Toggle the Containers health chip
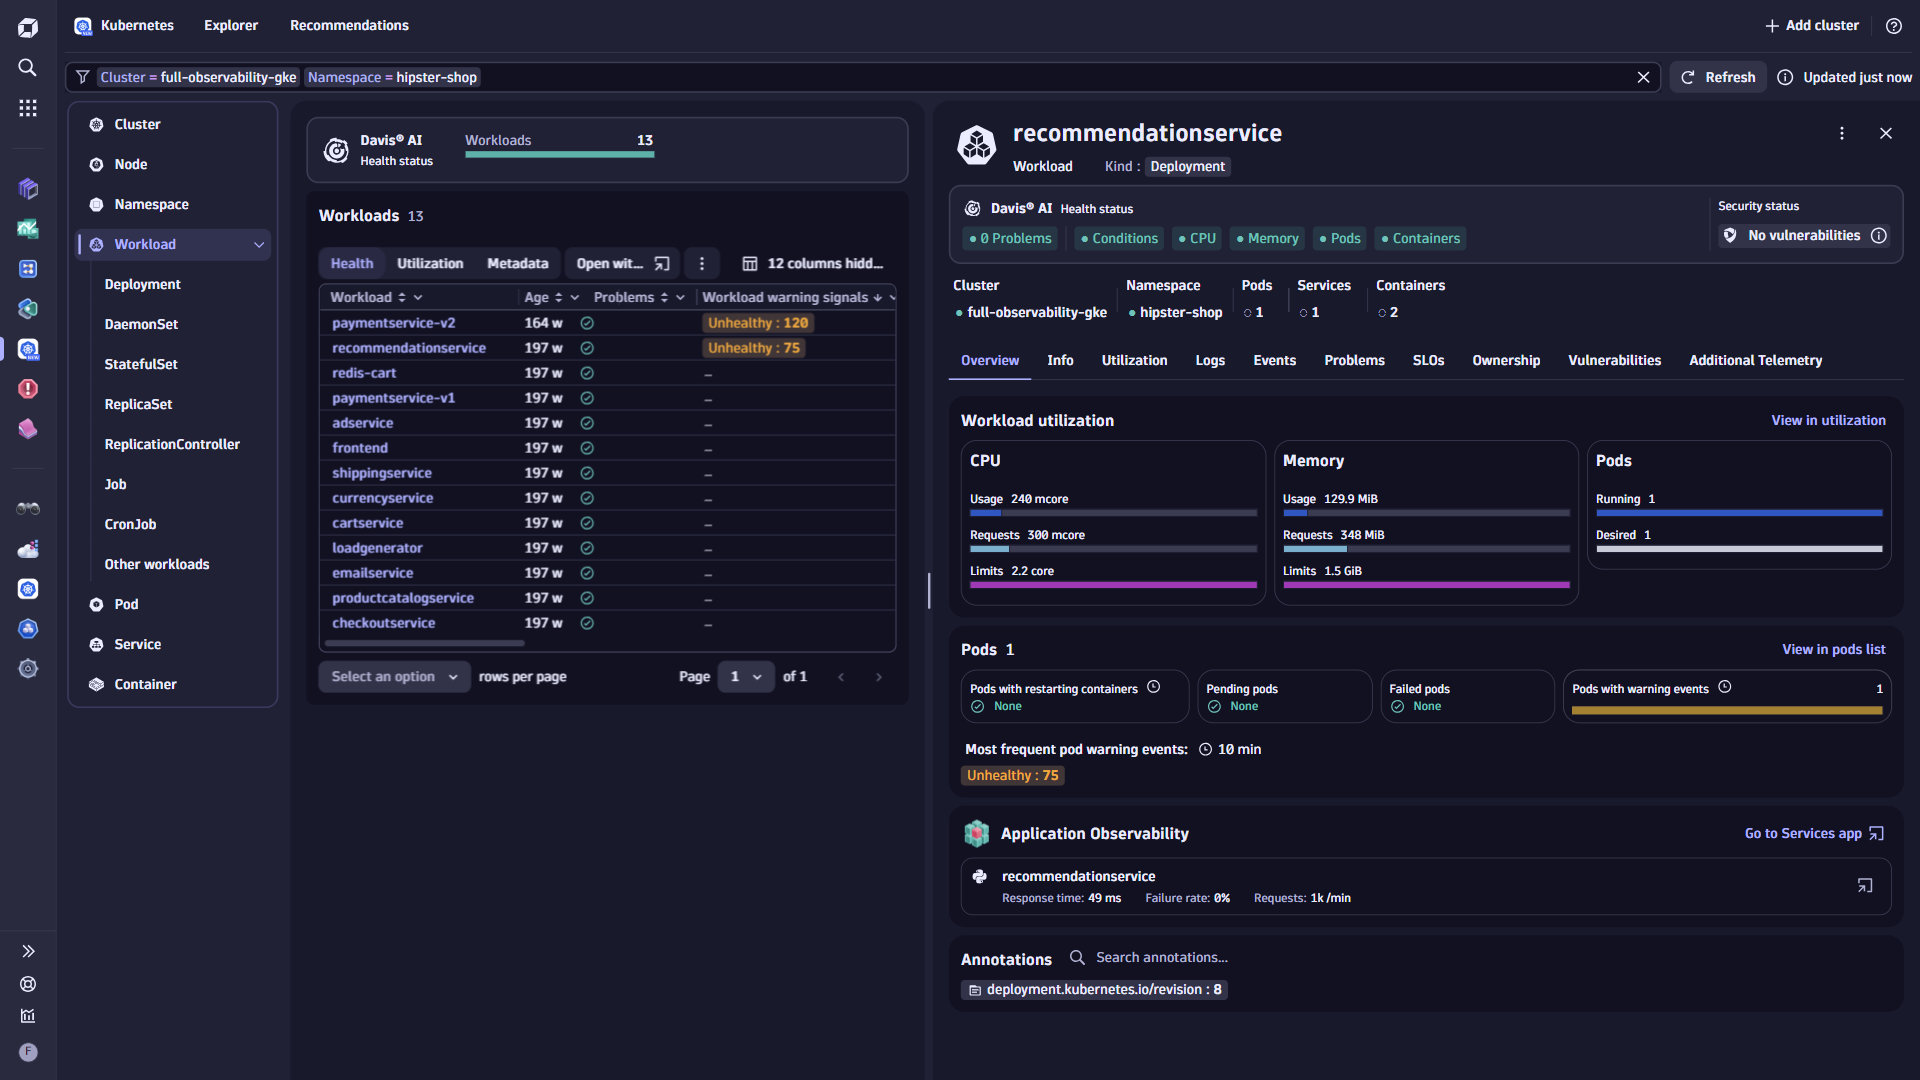This screenshot has height=1080, width=1920. 1420,238
